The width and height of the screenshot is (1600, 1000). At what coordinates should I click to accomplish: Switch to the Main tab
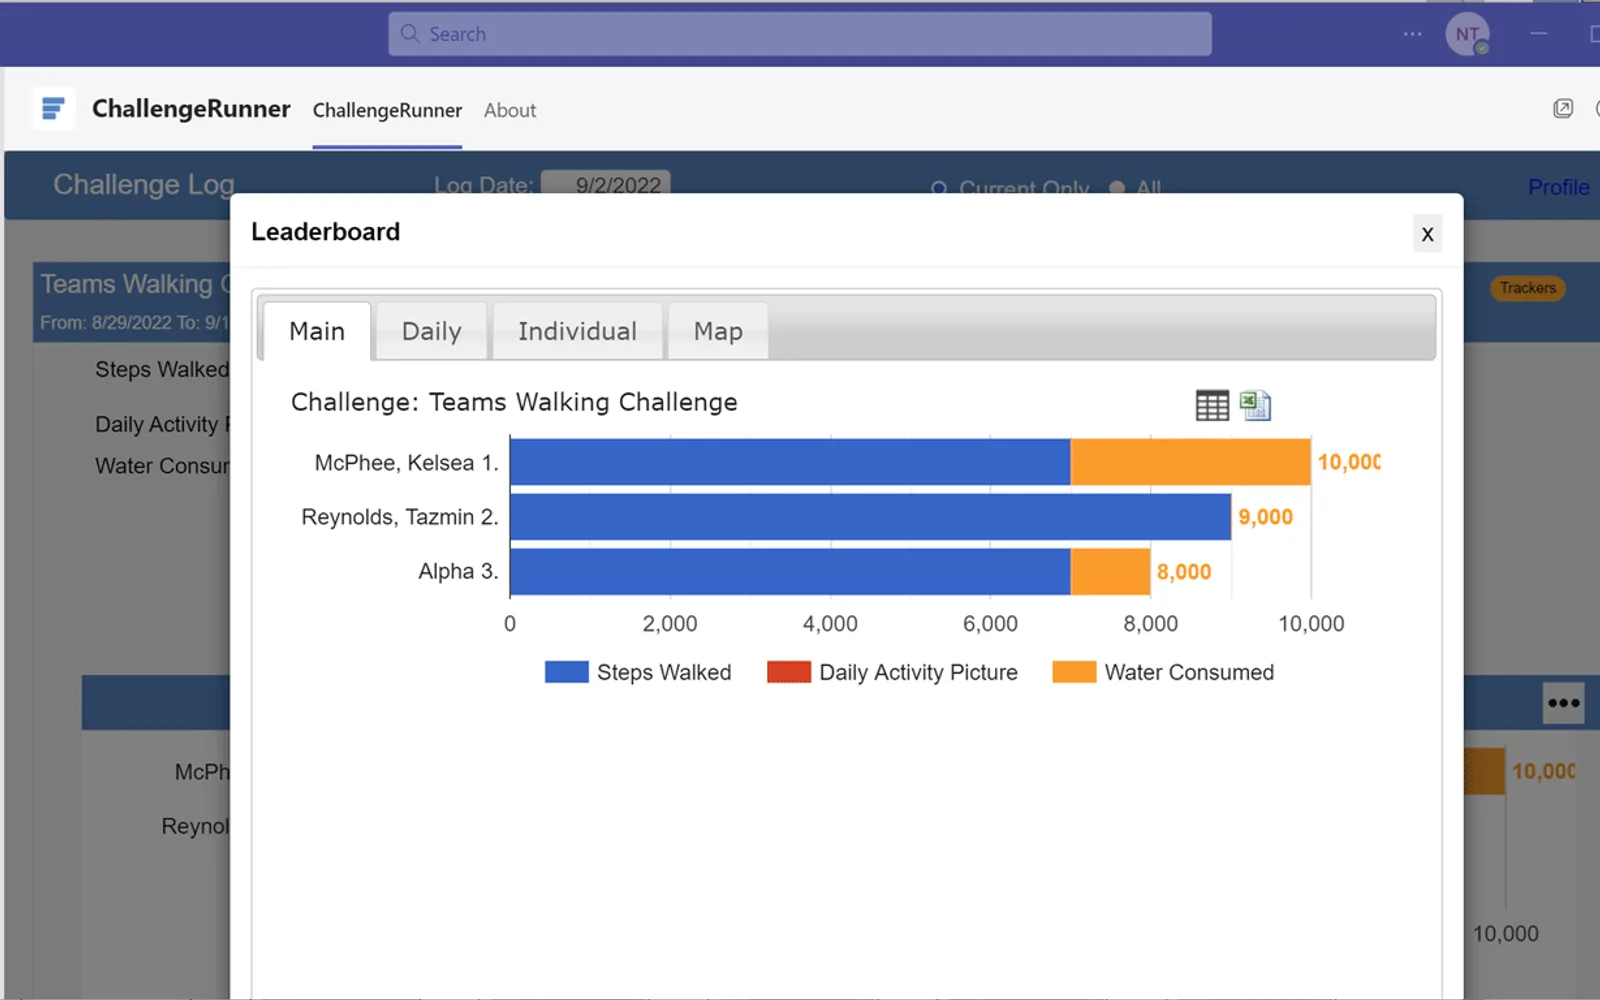[x=317, y=331]
